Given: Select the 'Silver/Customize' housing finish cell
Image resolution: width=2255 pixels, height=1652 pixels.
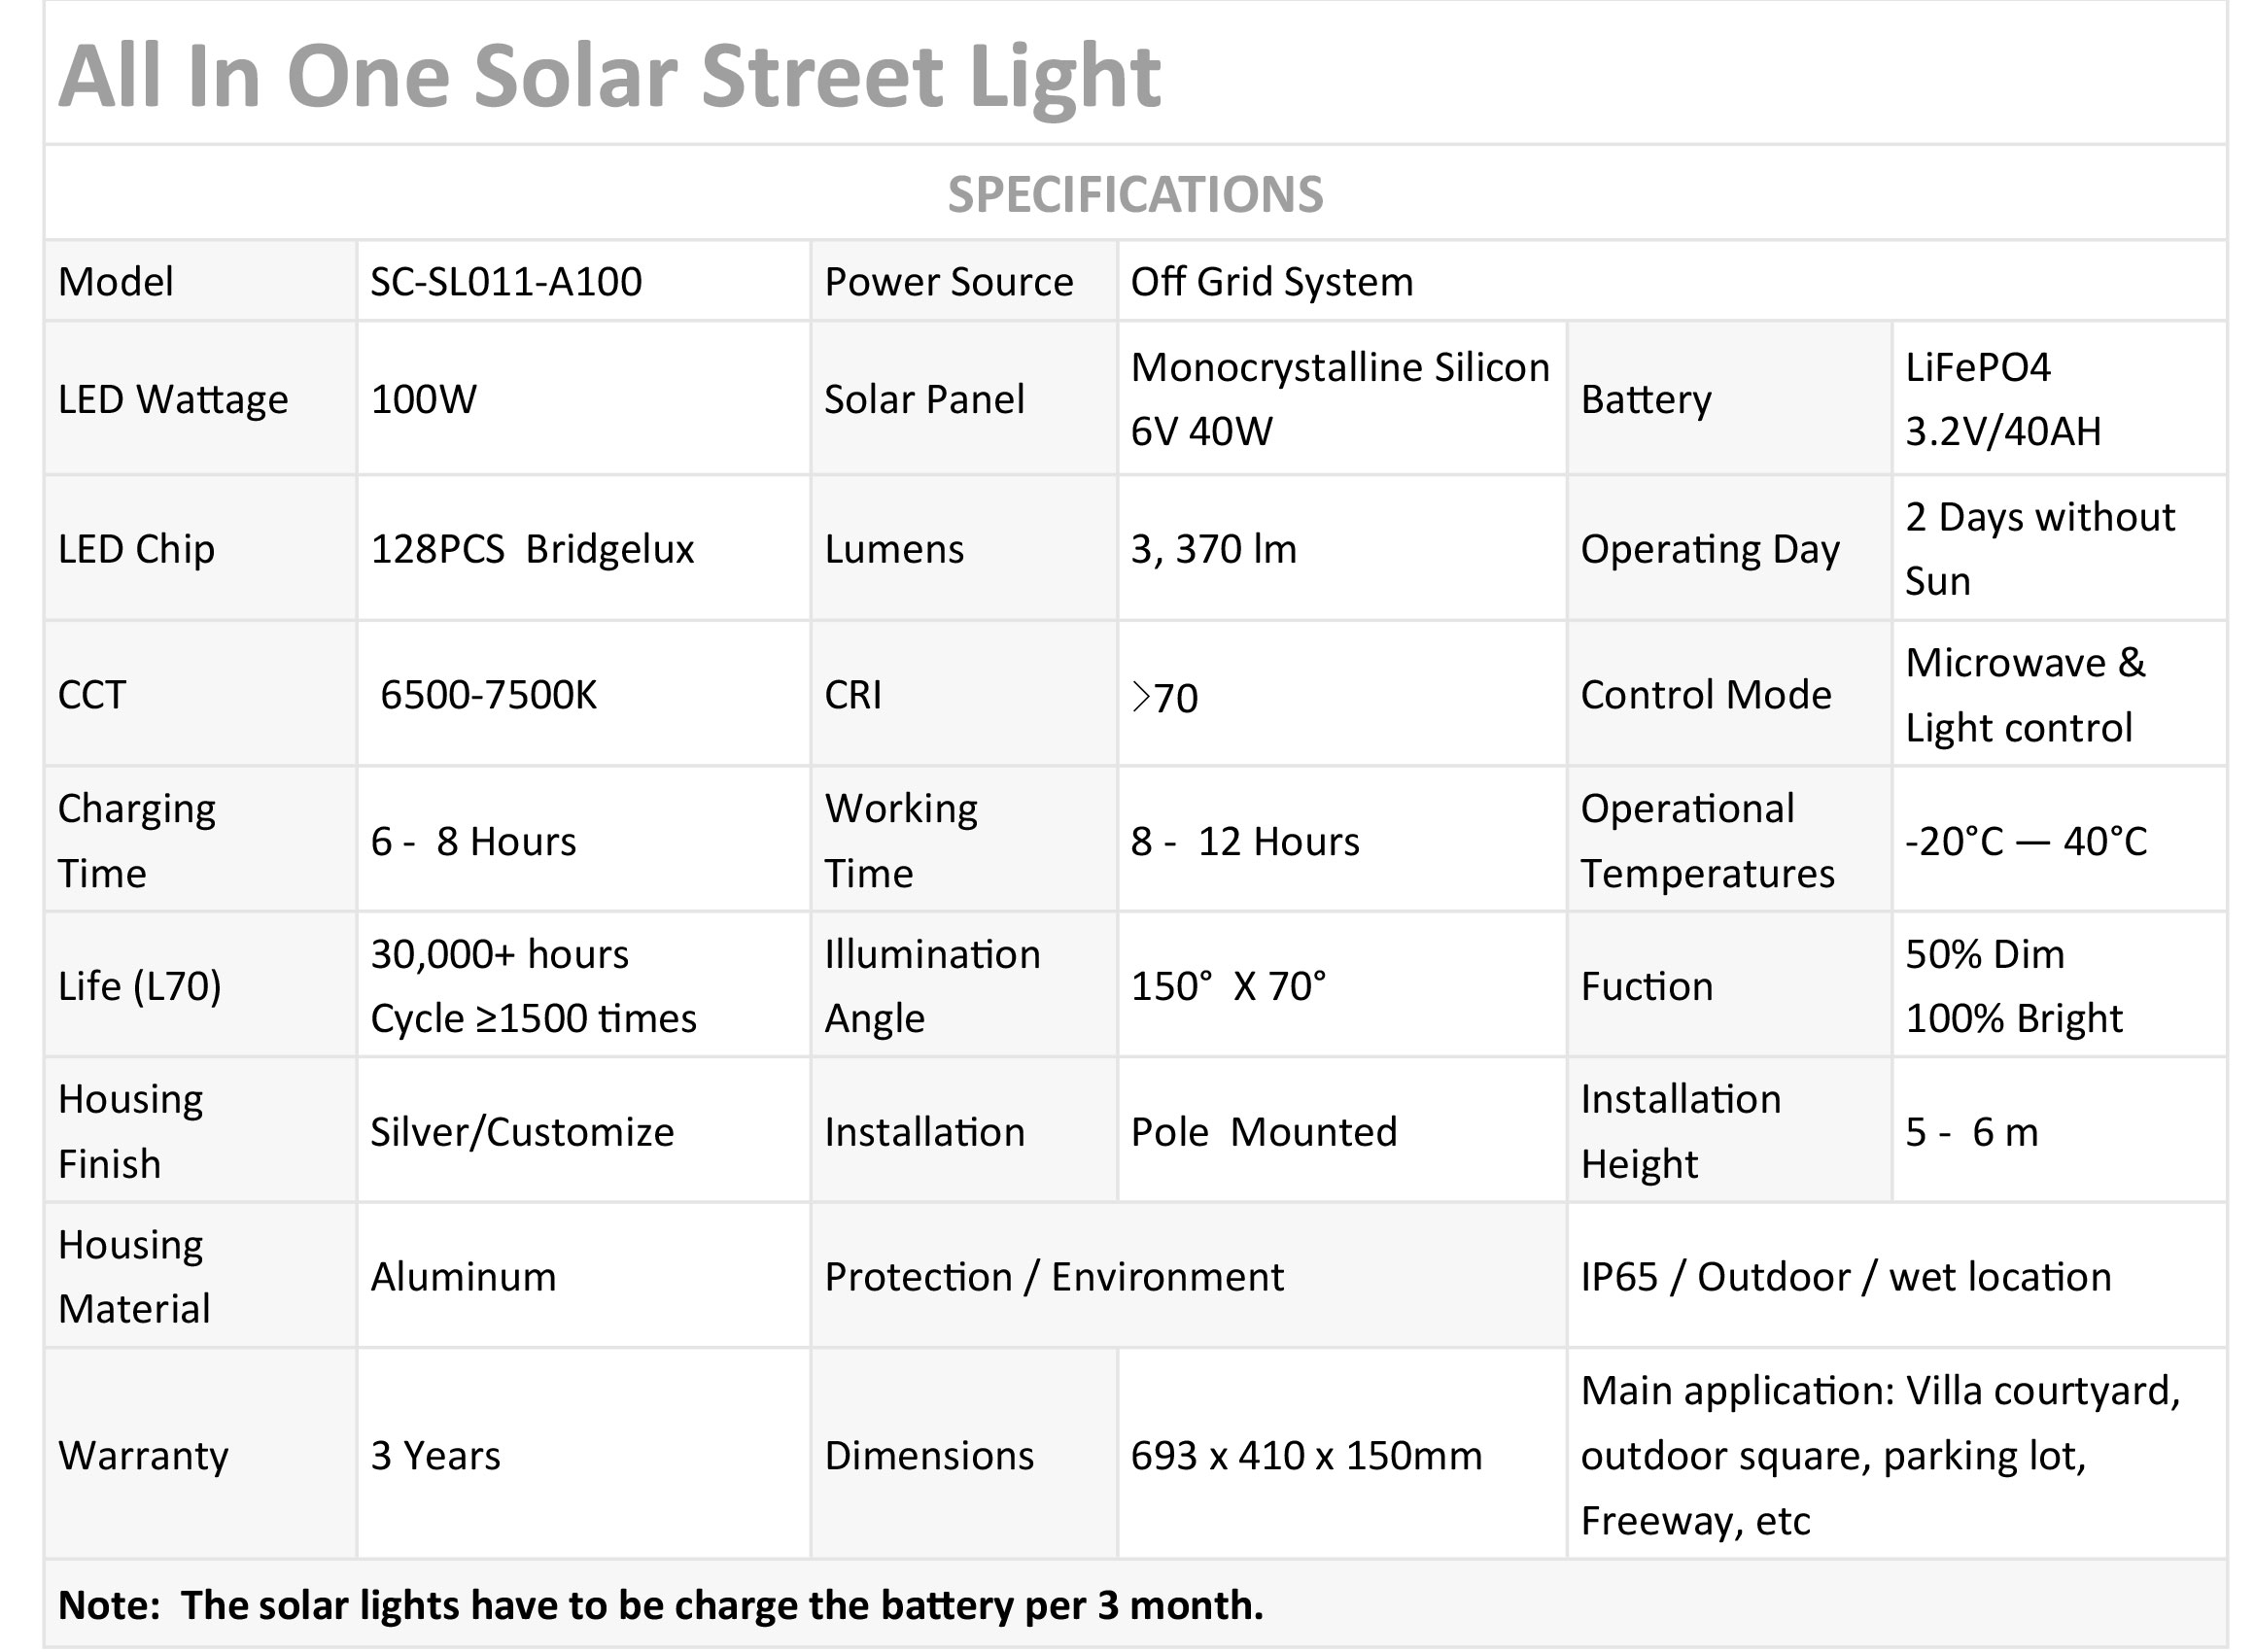Looking at the screenshot, I should (x=522, y=1132).
